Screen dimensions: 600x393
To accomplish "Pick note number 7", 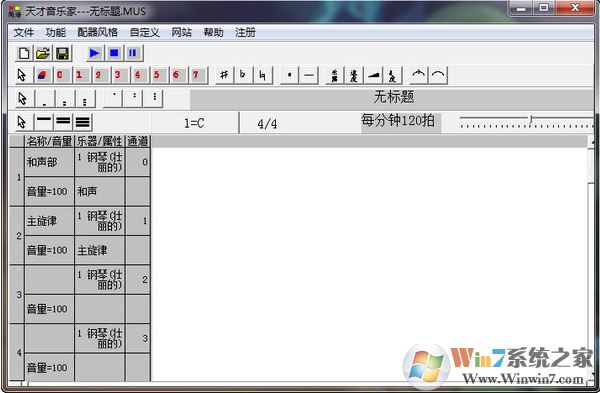I will (x=197, y=75).
